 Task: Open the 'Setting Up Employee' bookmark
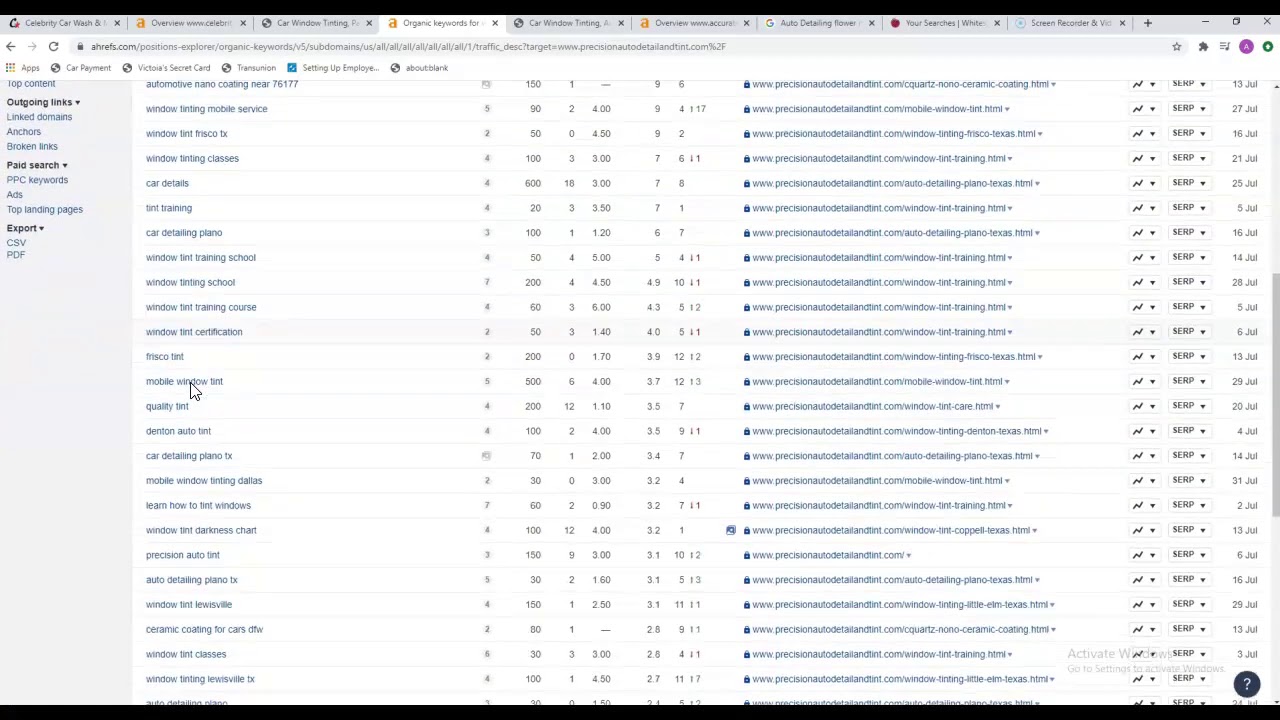click(x=332, y=68)
